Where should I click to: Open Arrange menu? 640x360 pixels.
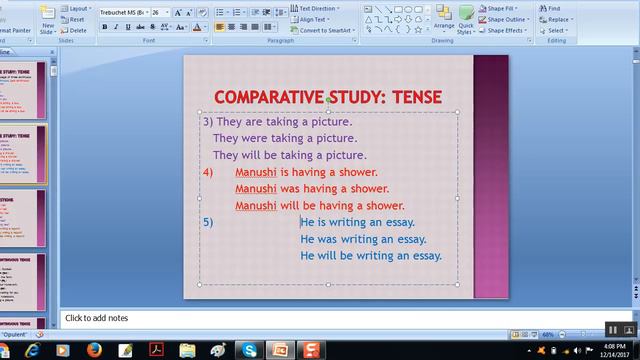click(x=444, y=19)
